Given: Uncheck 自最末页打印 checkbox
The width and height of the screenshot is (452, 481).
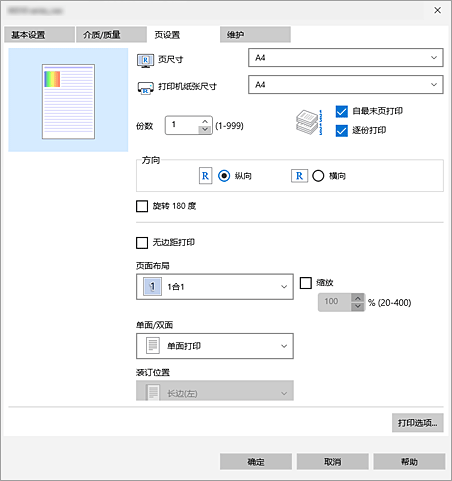Looking at the screenshot, I should 342,111.
